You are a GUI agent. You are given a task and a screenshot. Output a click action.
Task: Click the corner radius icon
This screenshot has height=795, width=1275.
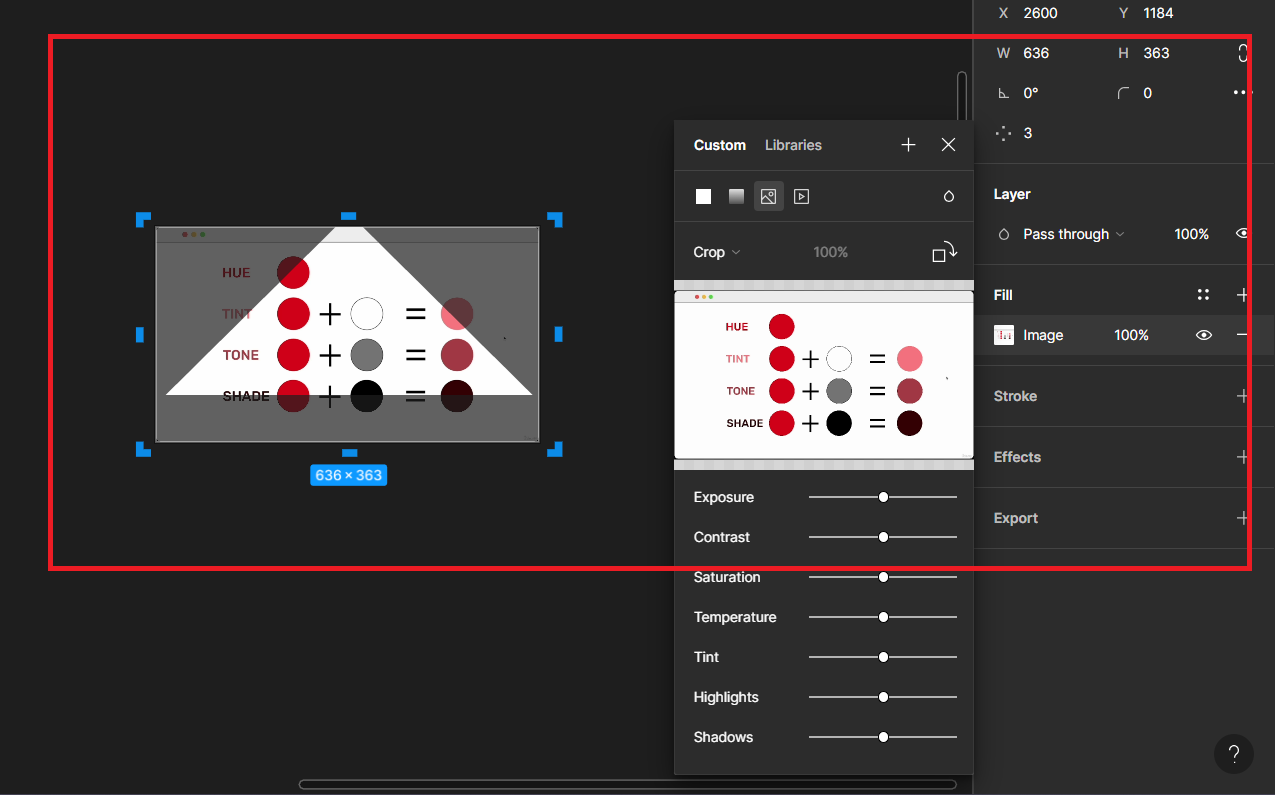(x=1124, y=93)
